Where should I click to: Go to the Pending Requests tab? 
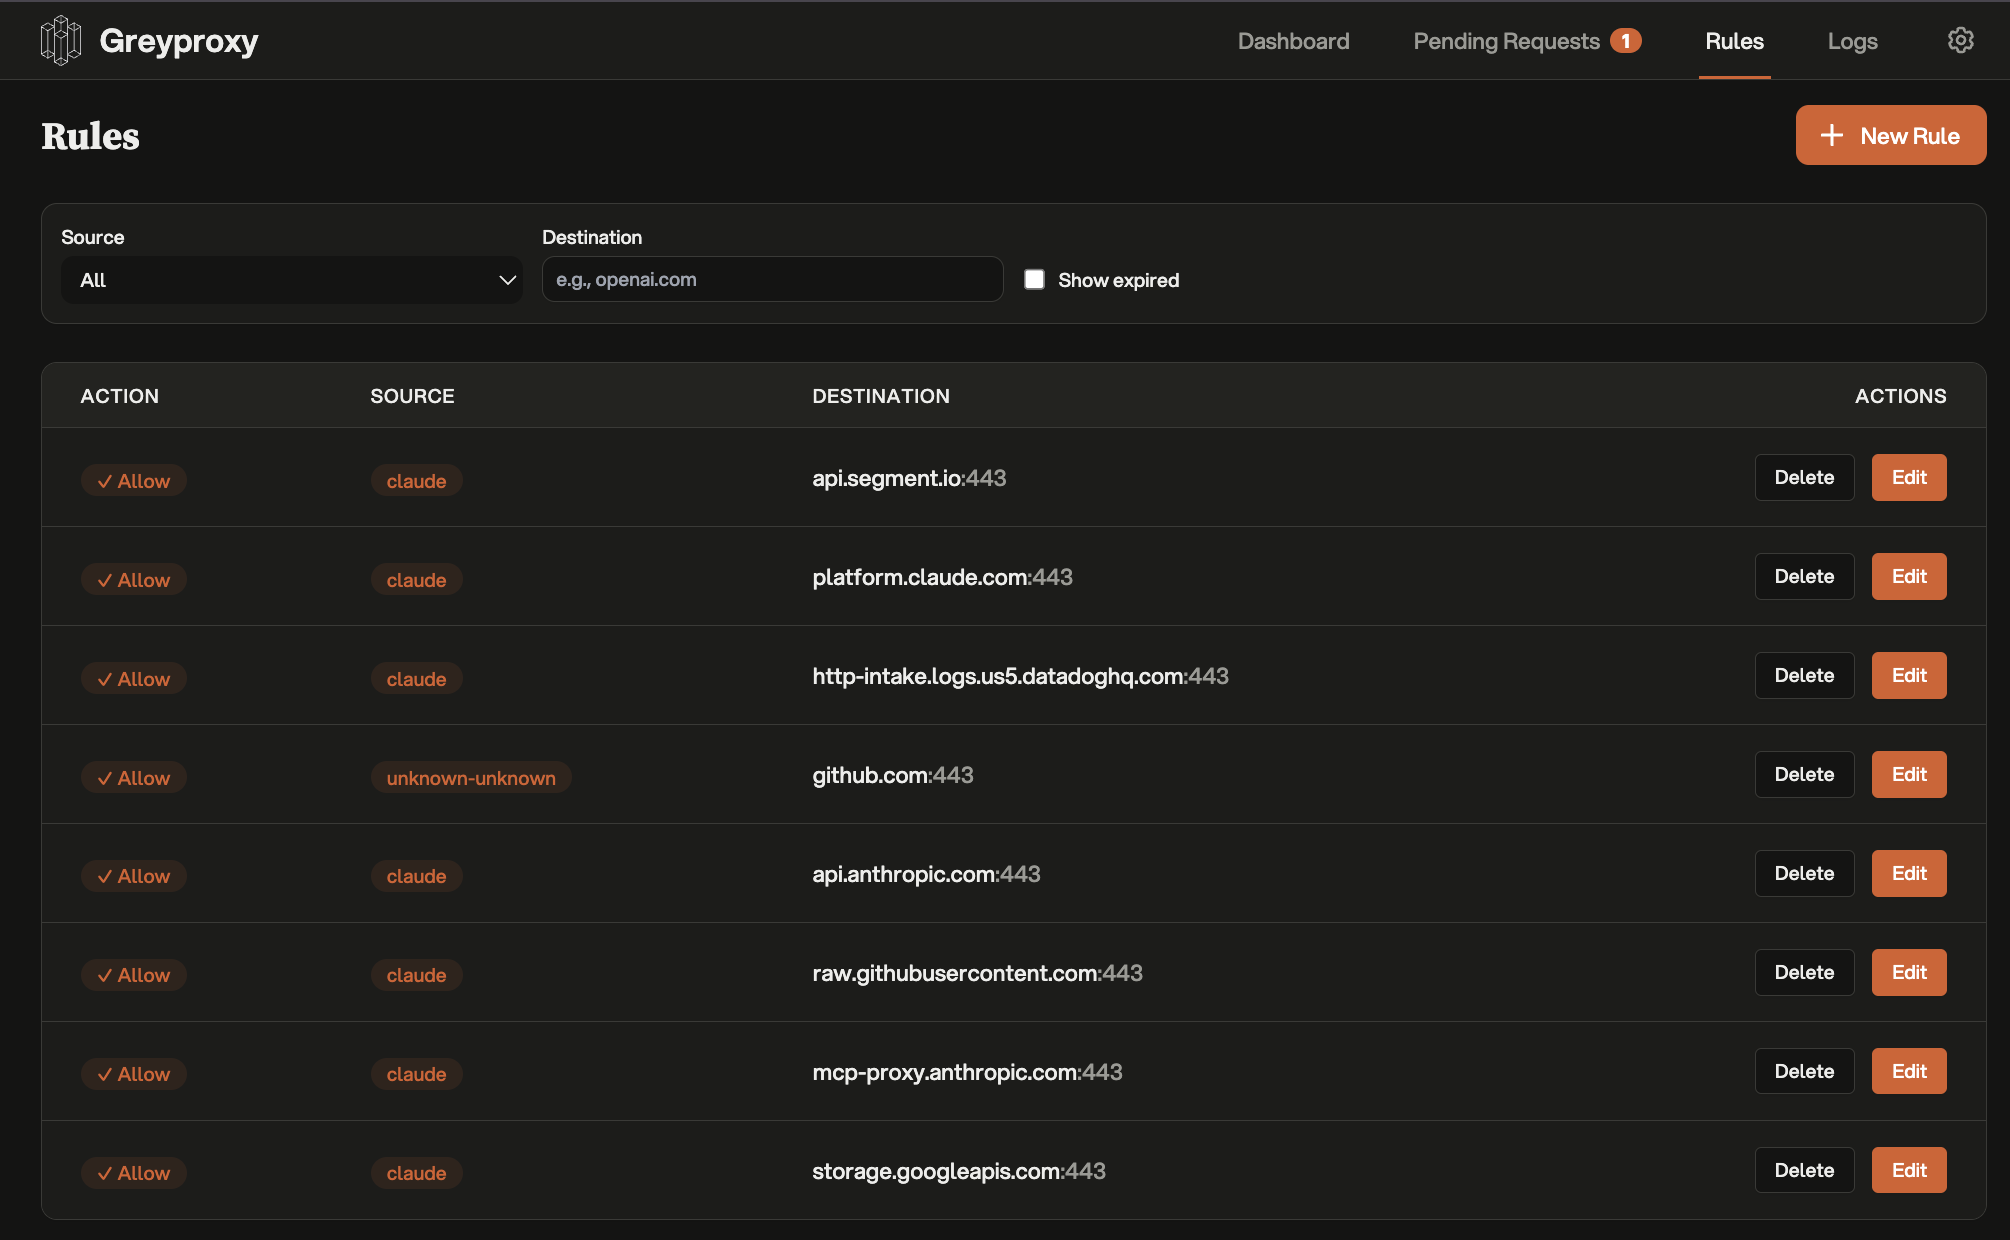1506,41
